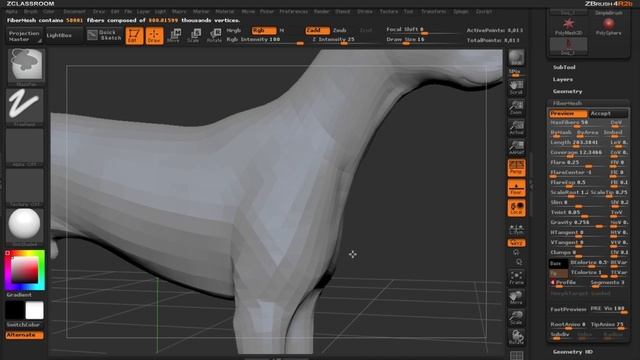Screen dimensions: 640x360
Task: Click the Draw Size slider
Action: click(422, 40)
